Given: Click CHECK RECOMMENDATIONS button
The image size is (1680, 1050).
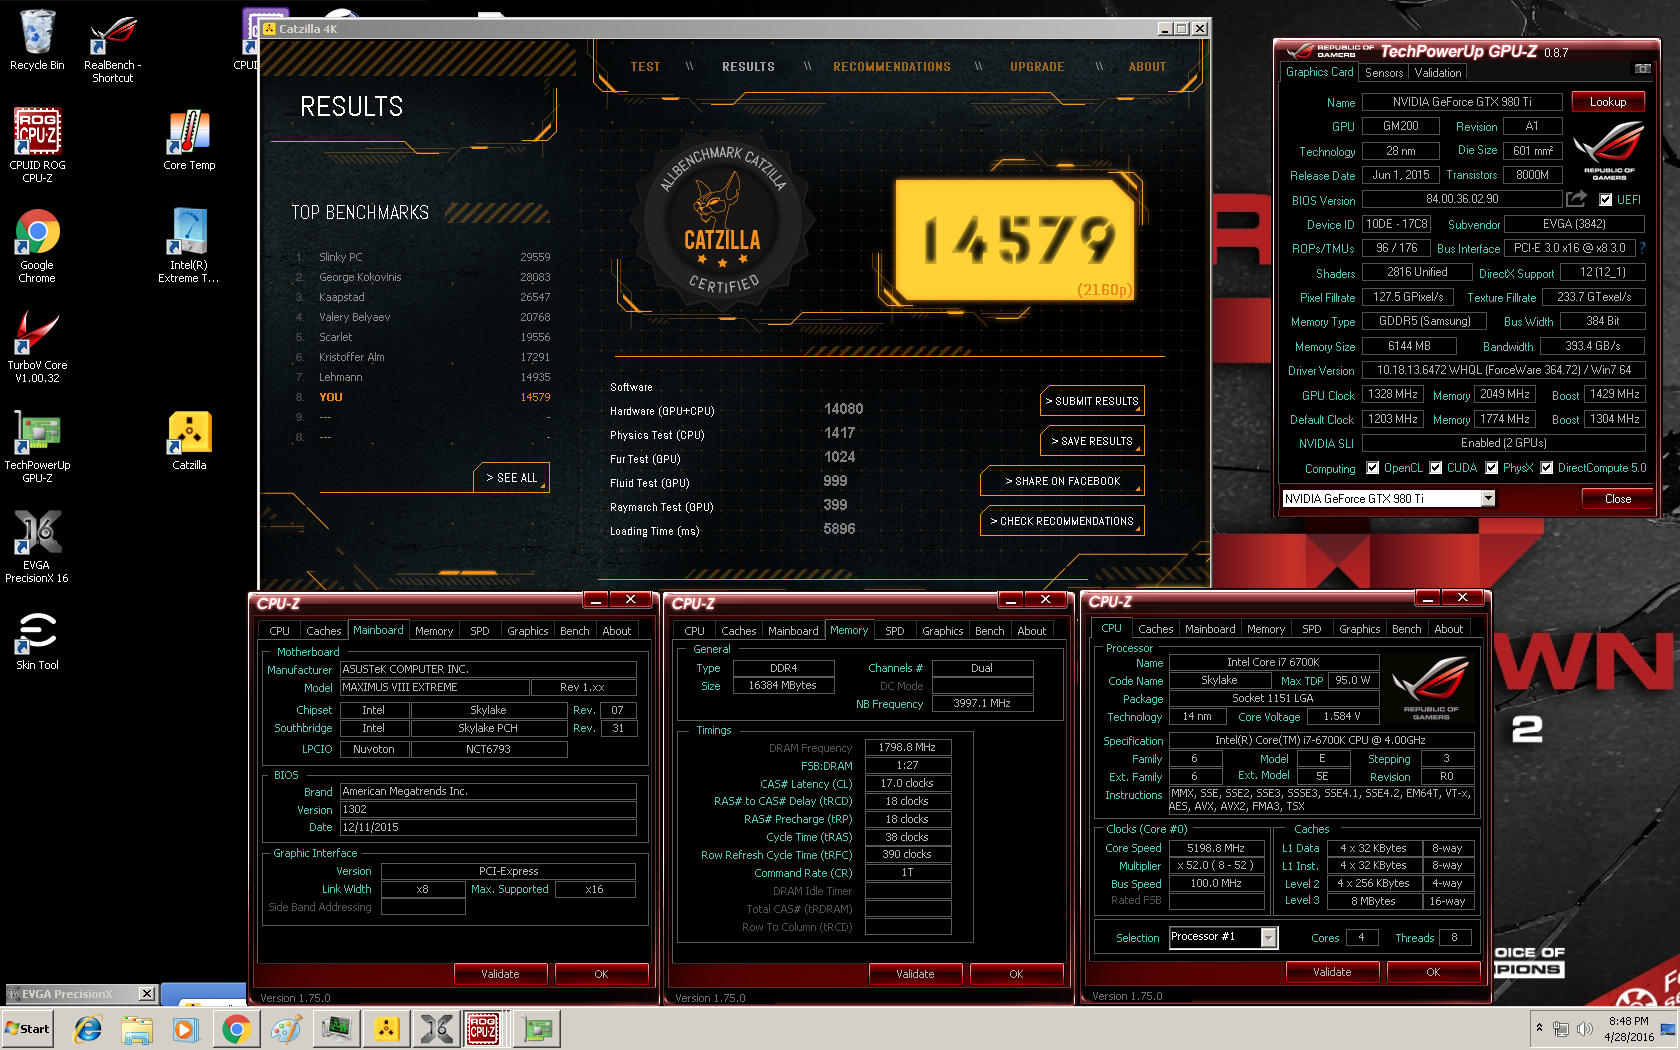Looking at the screenshot, I should pos(1062,521).
